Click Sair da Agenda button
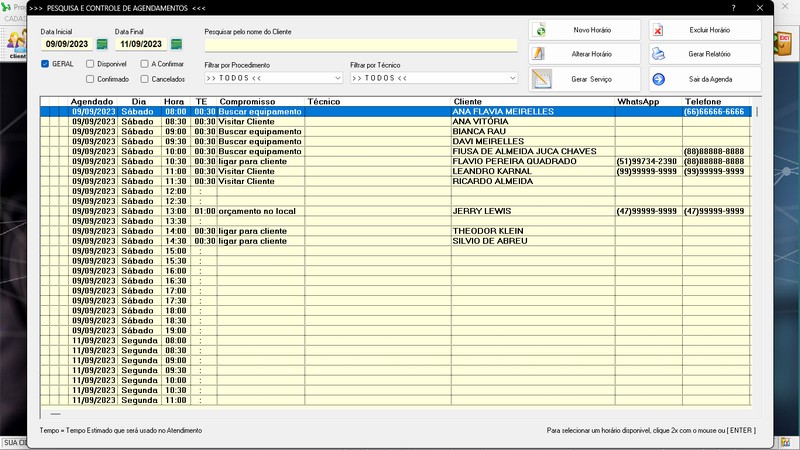Screen dimensions: 800x450 705,79
